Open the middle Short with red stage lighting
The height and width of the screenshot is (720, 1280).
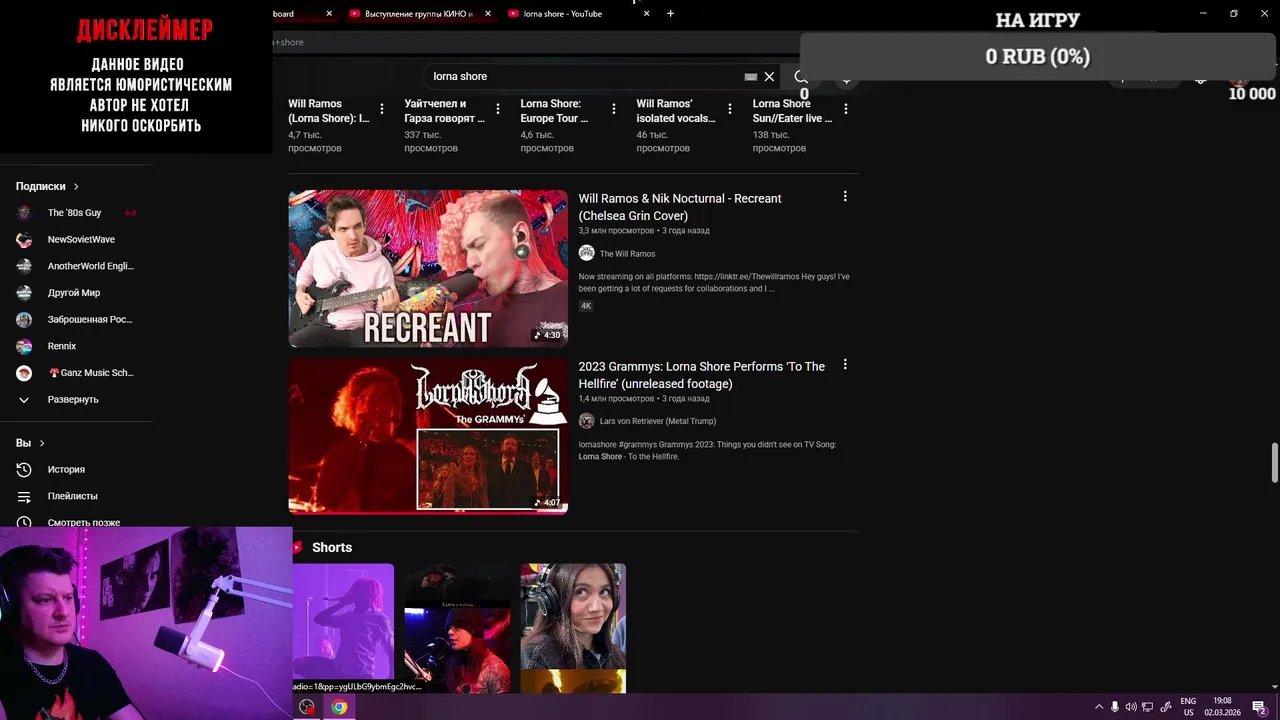click(457, 628)
